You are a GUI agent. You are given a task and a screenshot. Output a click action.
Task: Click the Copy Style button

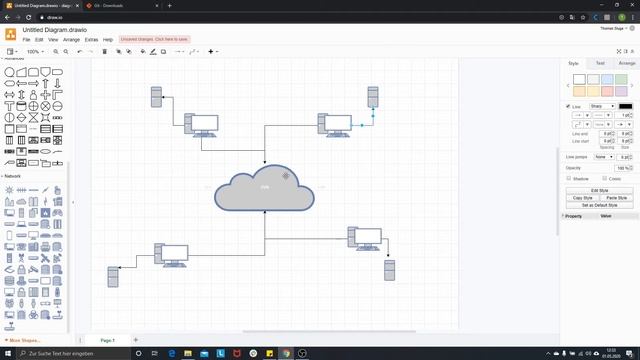(x=582, y=198)
